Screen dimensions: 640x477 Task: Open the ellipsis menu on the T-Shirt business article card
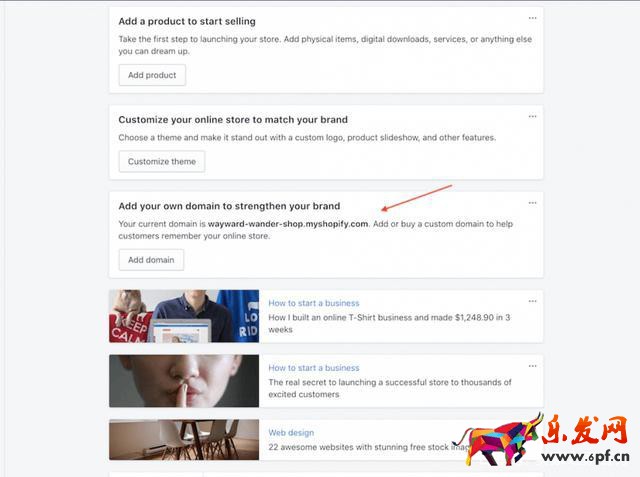(532, 301)
